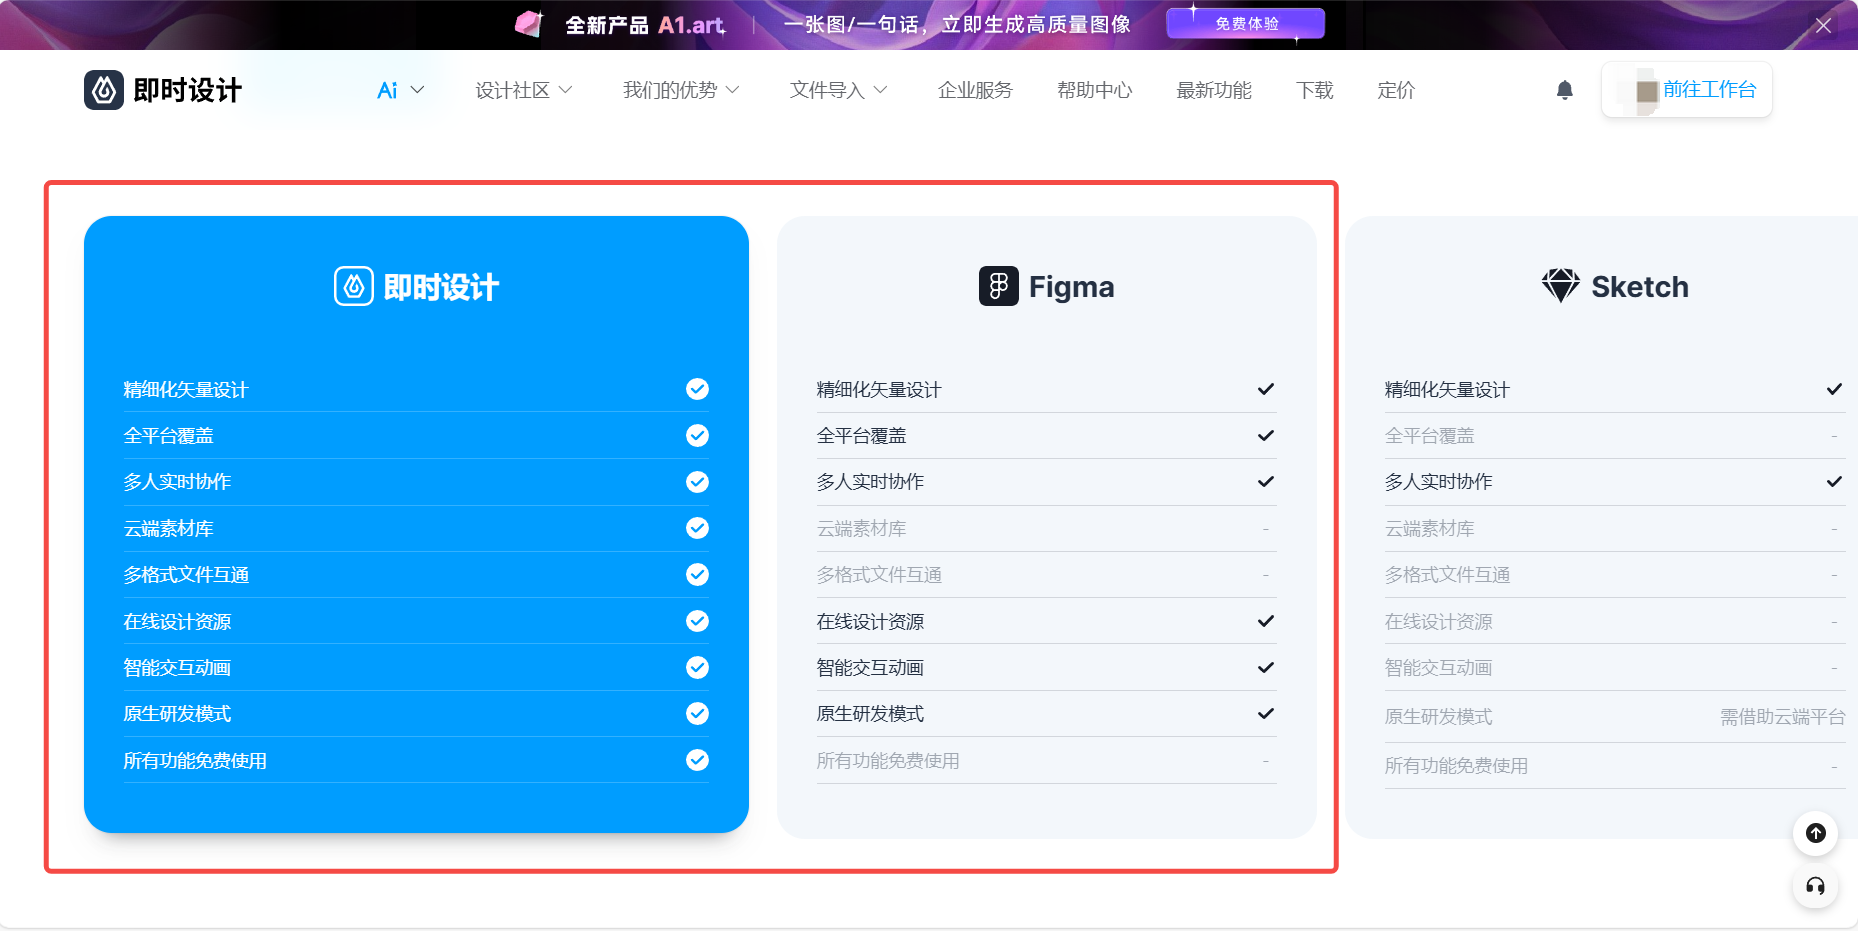The width and height of the screenshot is (1858, 931).
Task: Click 精细化矢量设计 in the 即时设计 card
Action: (x=185, y=390)
